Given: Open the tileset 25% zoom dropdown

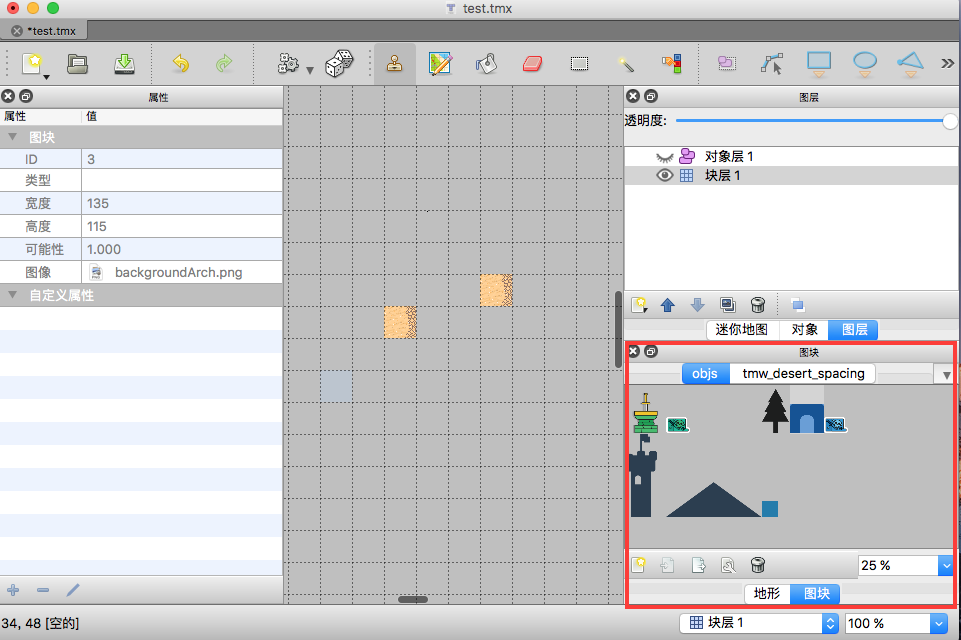Looking at the screenshot, I should [x=944, y=565].
